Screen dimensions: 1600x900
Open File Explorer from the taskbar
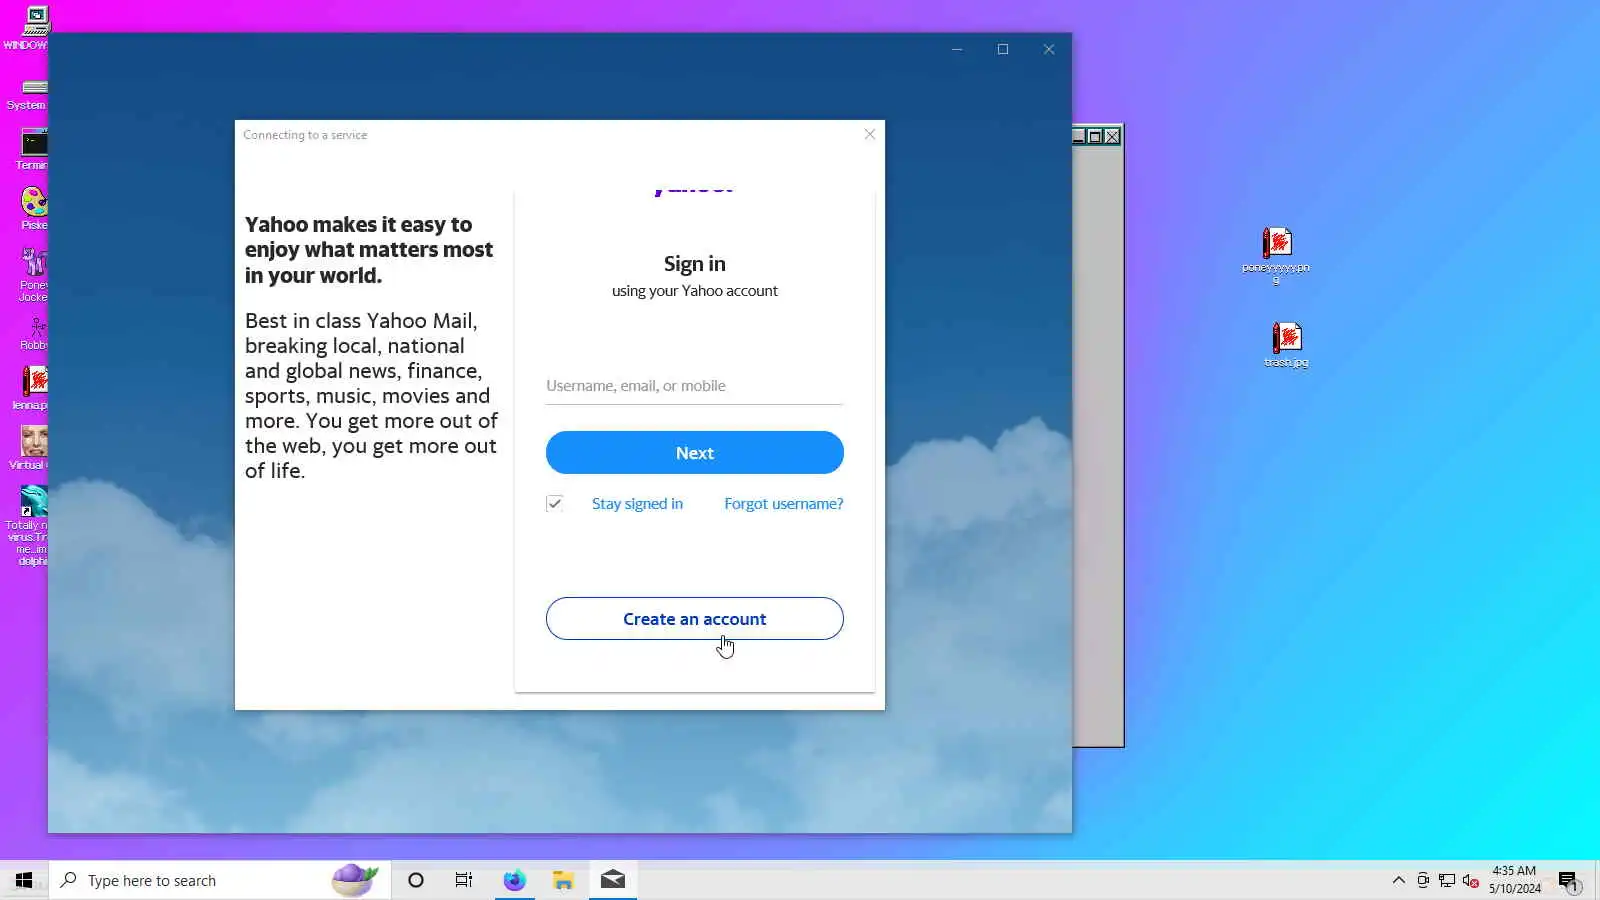tap(563, 880)
